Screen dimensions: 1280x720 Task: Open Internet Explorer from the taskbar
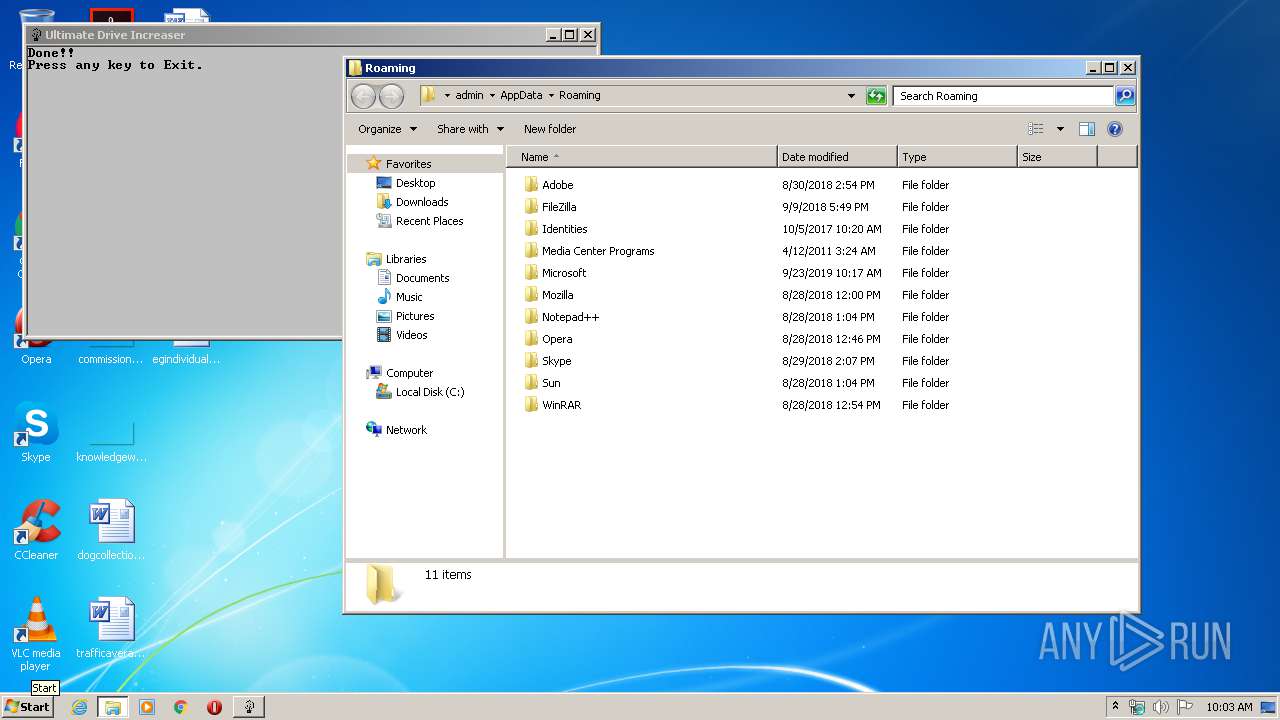tap(79, 707)
